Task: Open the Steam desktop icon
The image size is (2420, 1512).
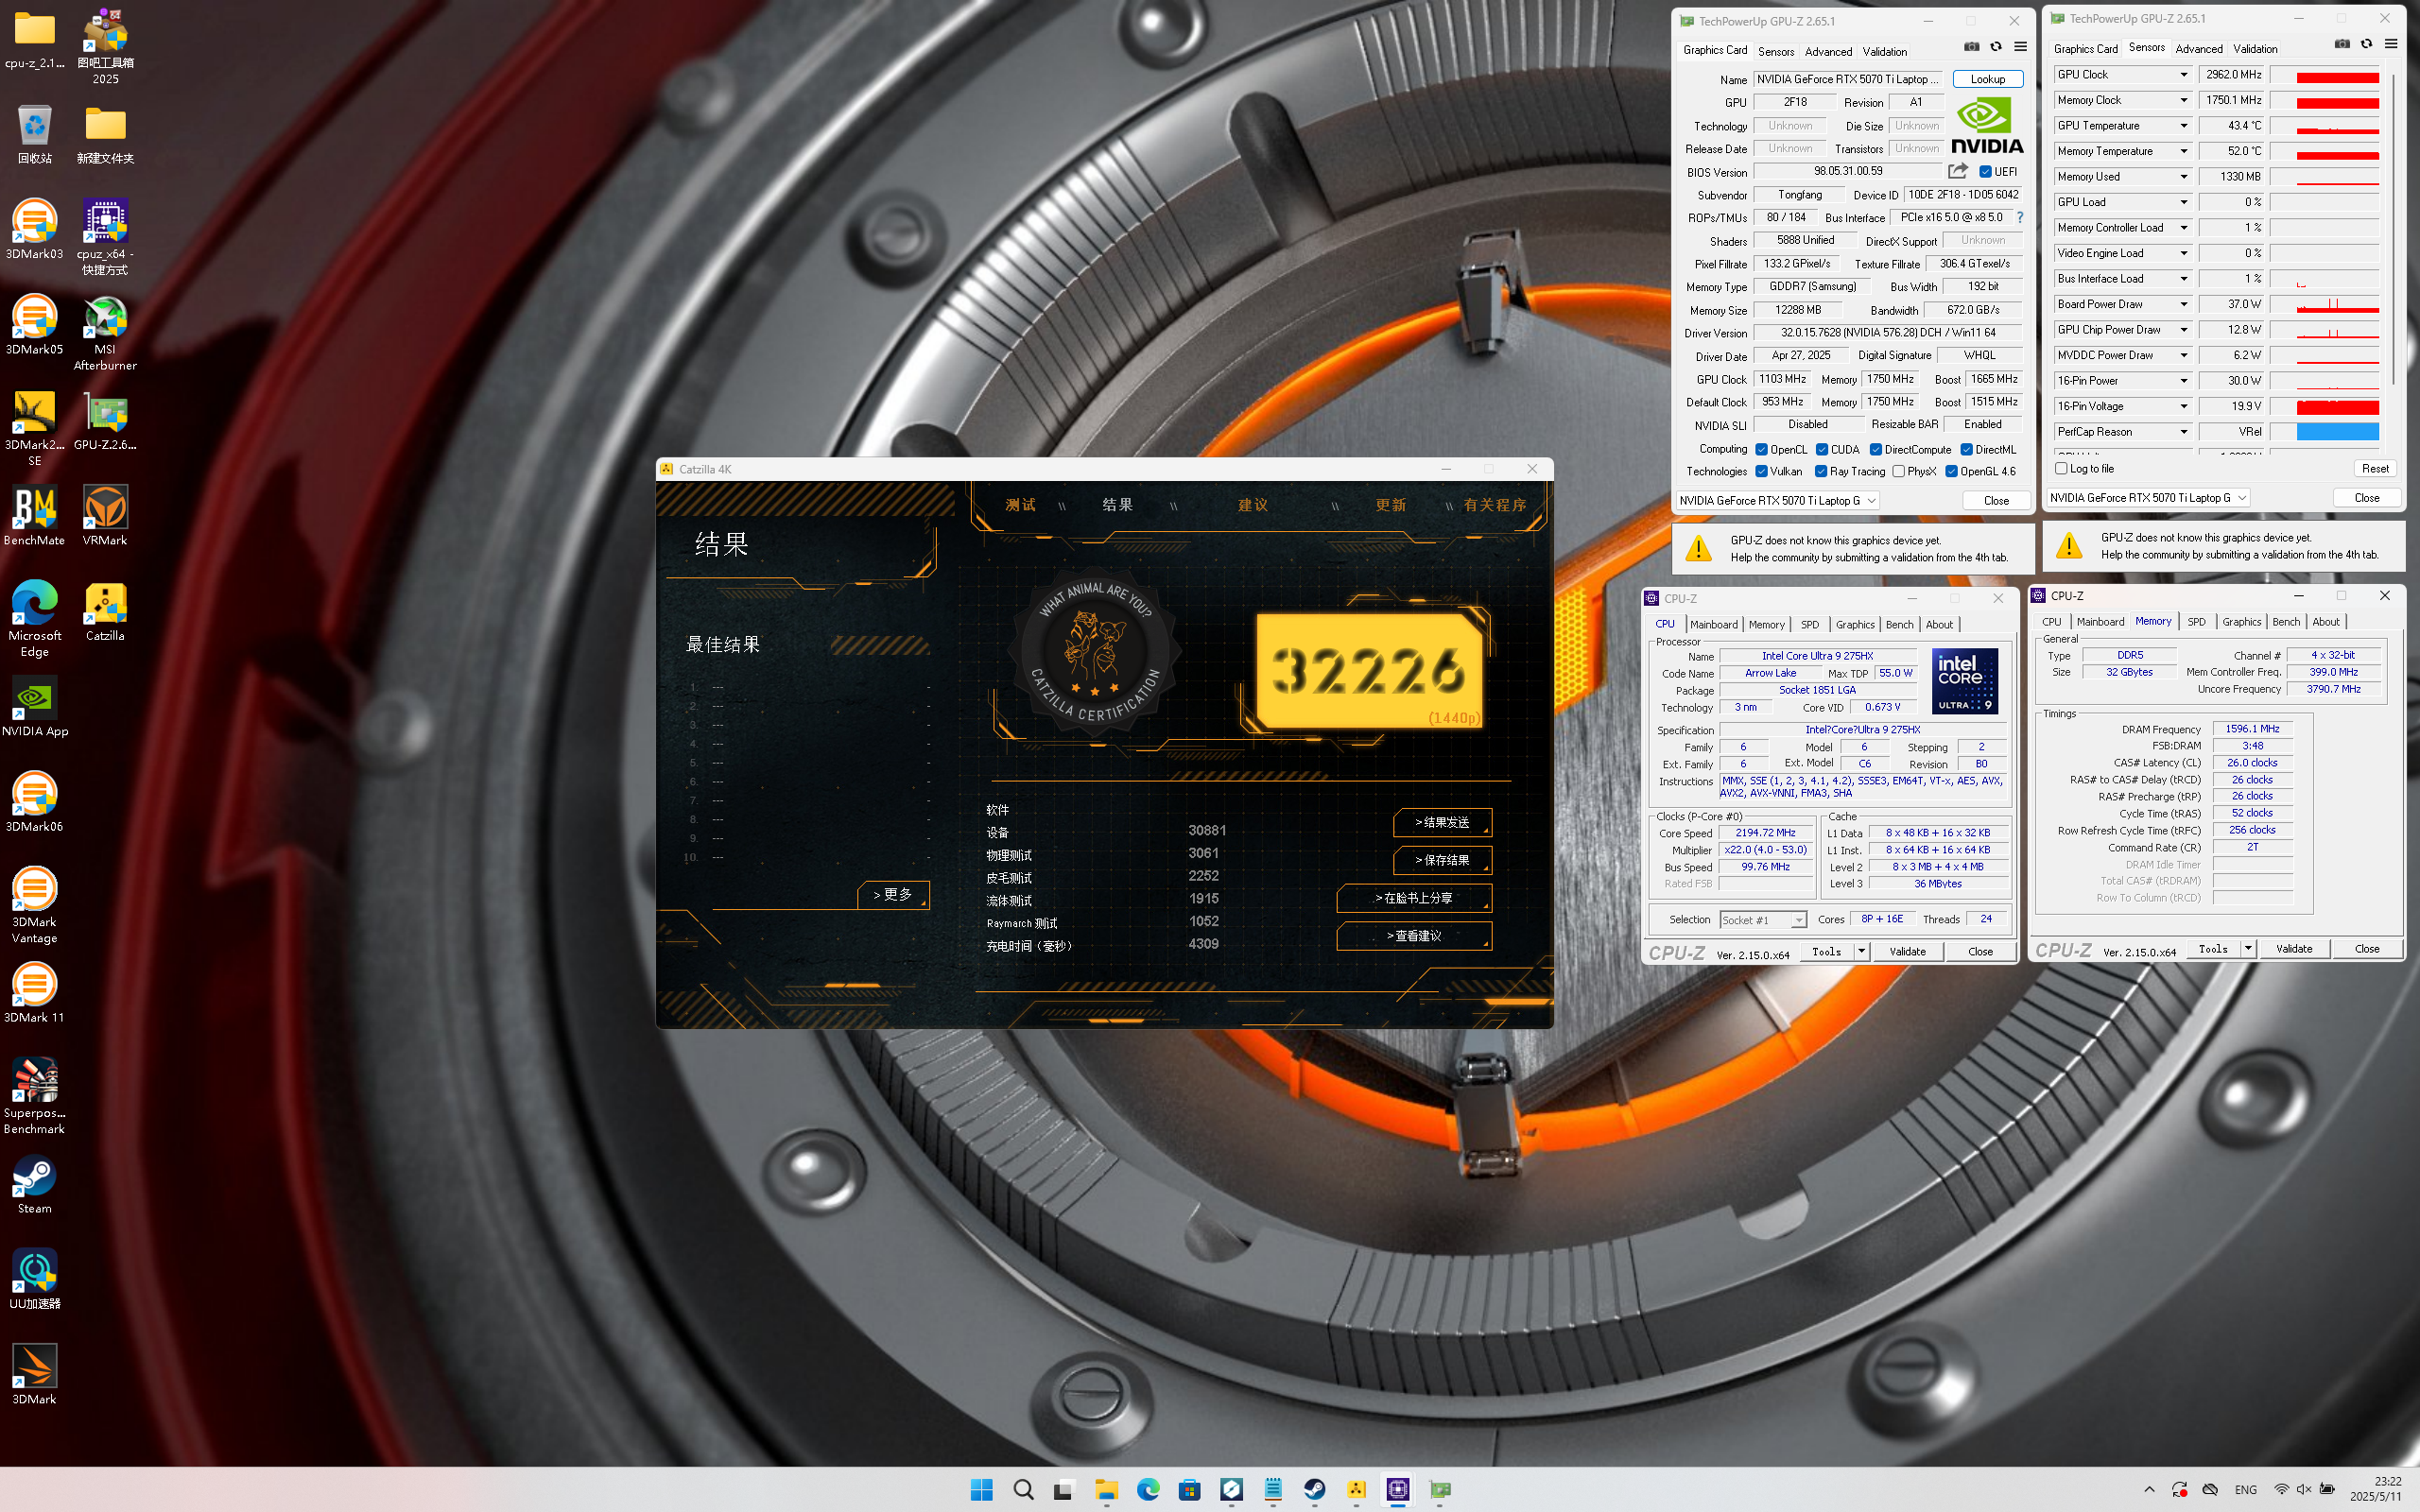Action: (34, 1185)
